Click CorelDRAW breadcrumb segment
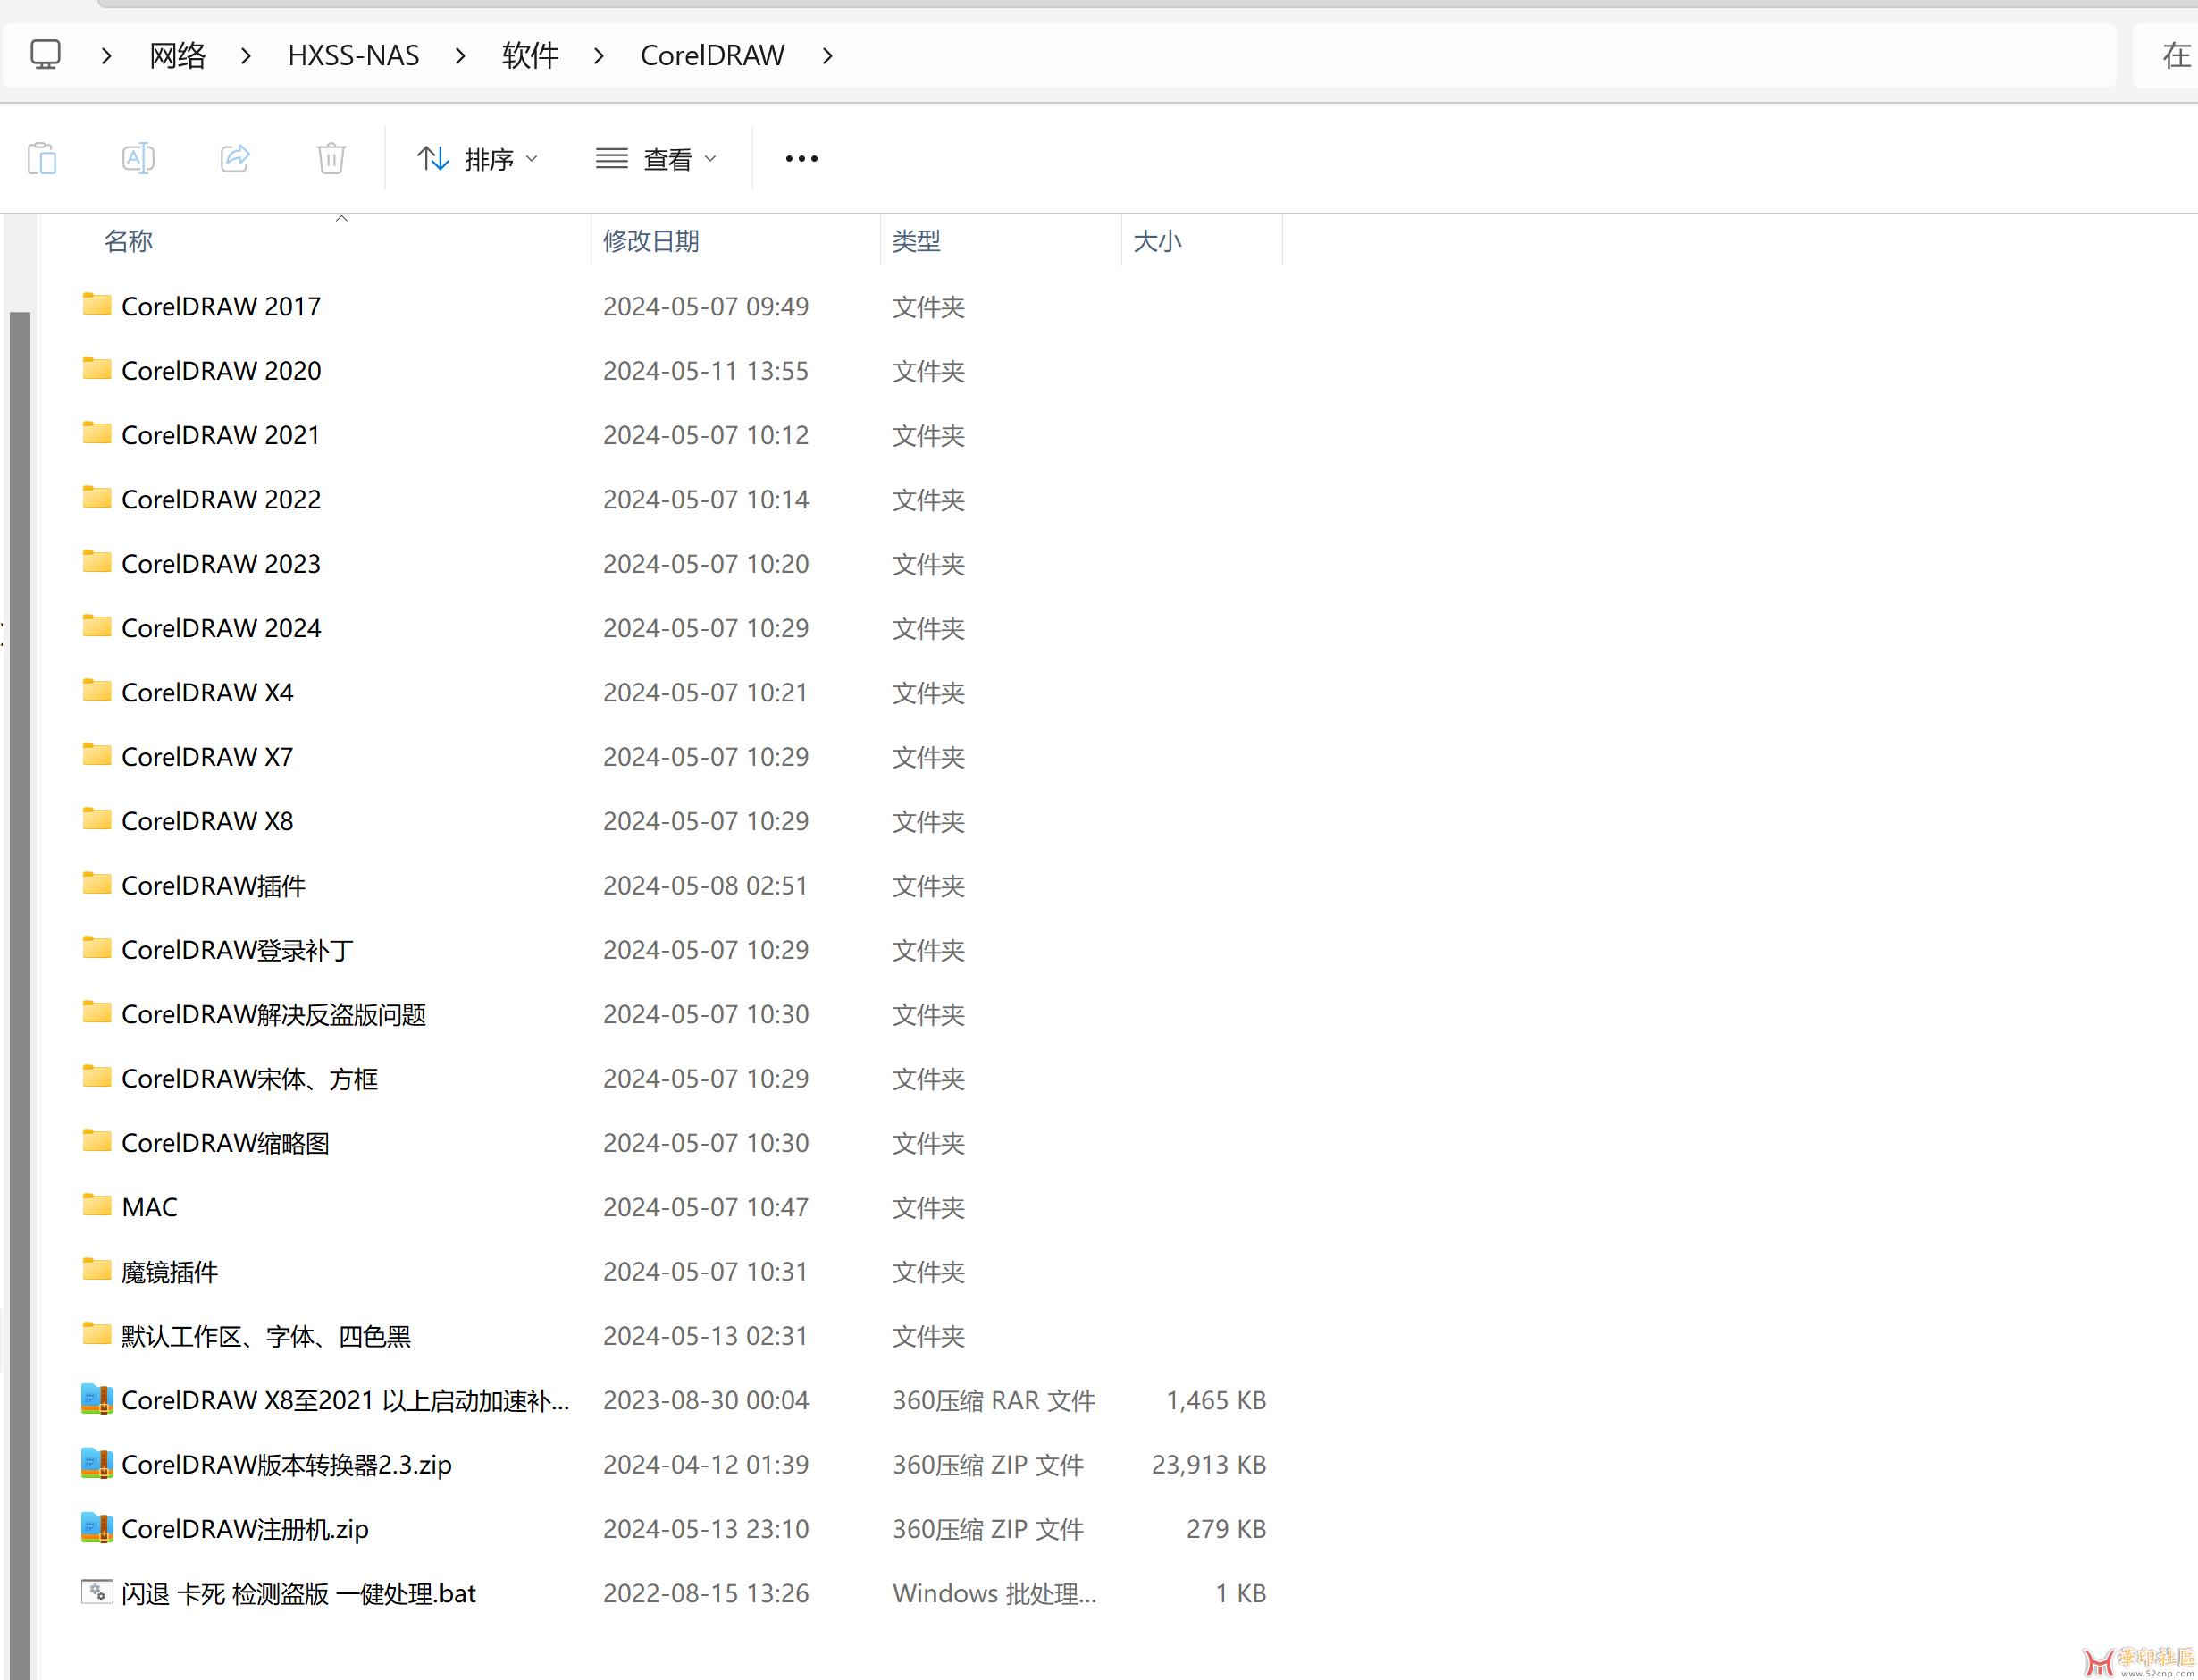 point(712,55)
